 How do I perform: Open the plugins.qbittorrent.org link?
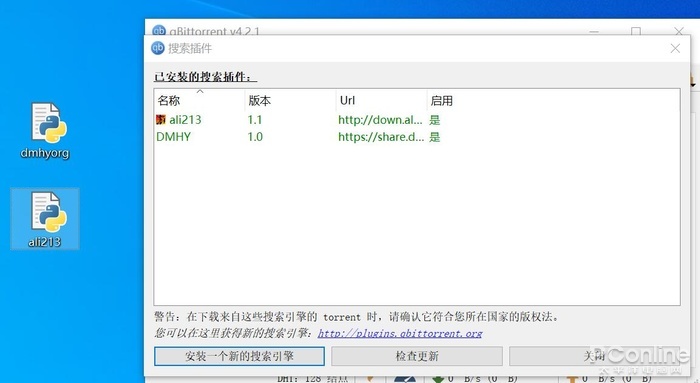click(400, 333)
